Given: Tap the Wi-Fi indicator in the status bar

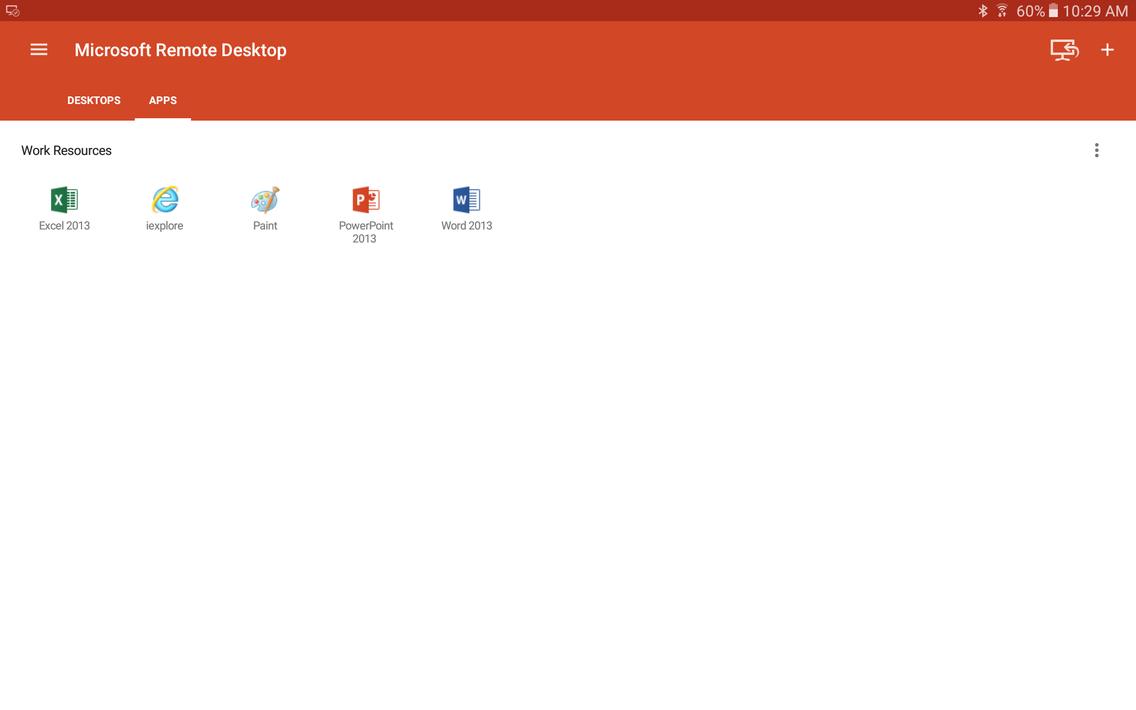Looking at the screenshot, I should click(x=1001, y=11).
